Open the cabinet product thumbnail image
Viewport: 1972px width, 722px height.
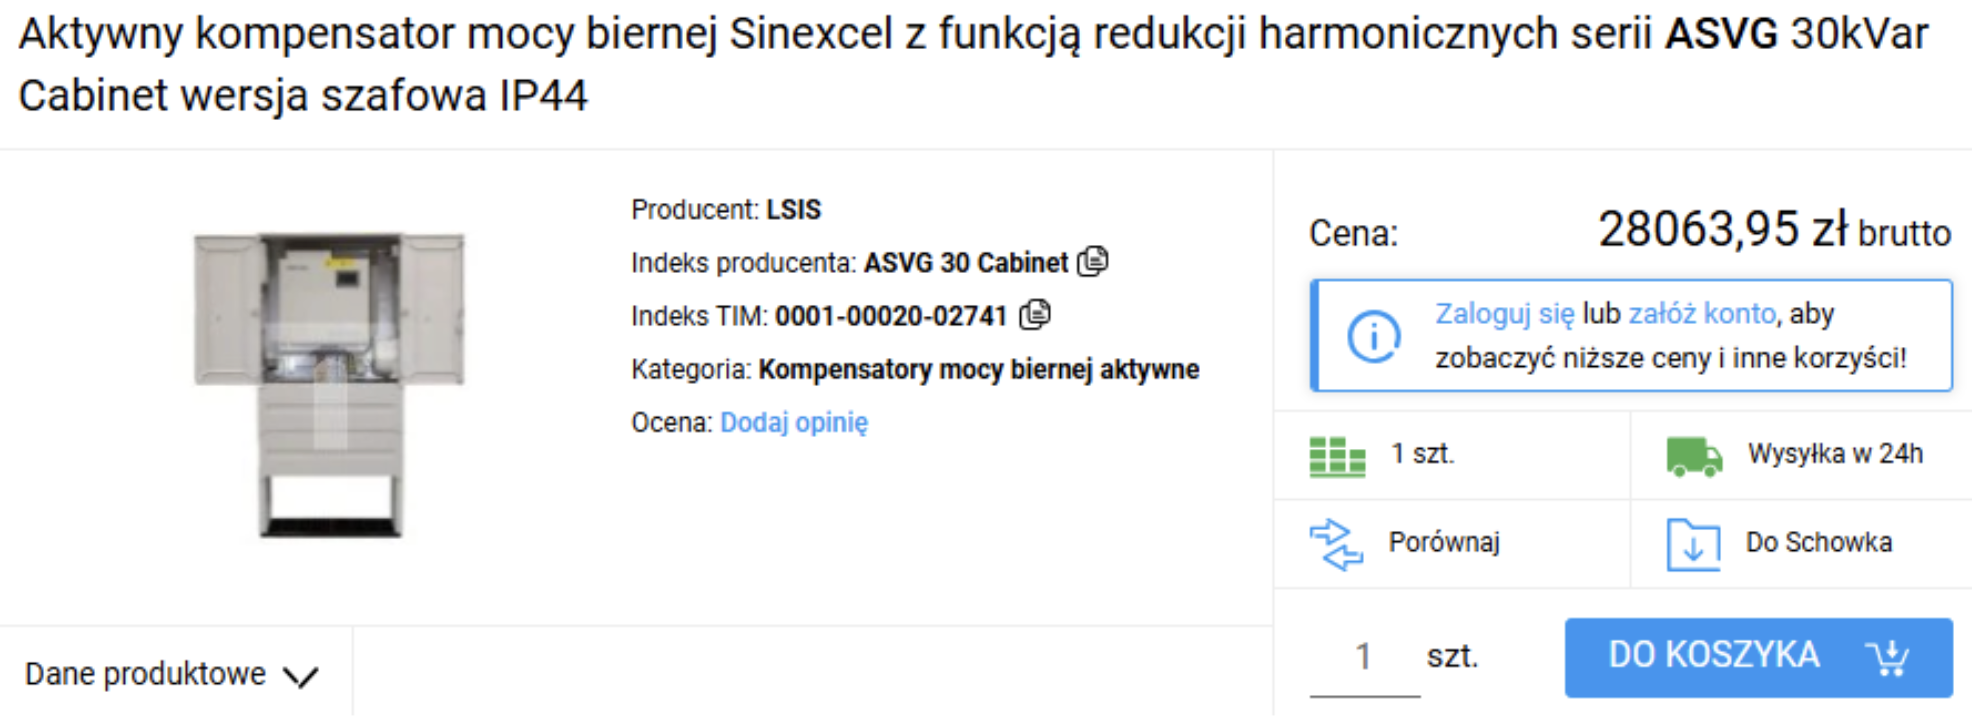[329, 383]
